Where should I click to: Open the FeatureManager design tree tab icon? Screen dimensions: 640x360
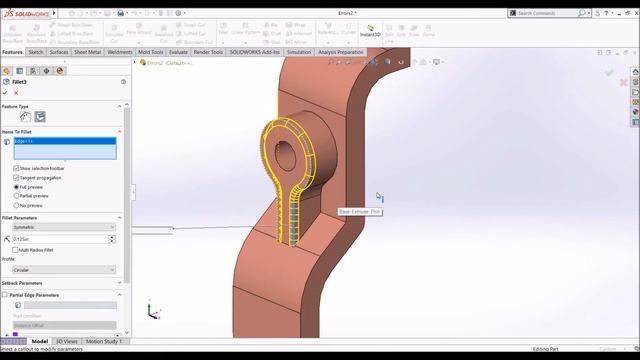(6, 71)
